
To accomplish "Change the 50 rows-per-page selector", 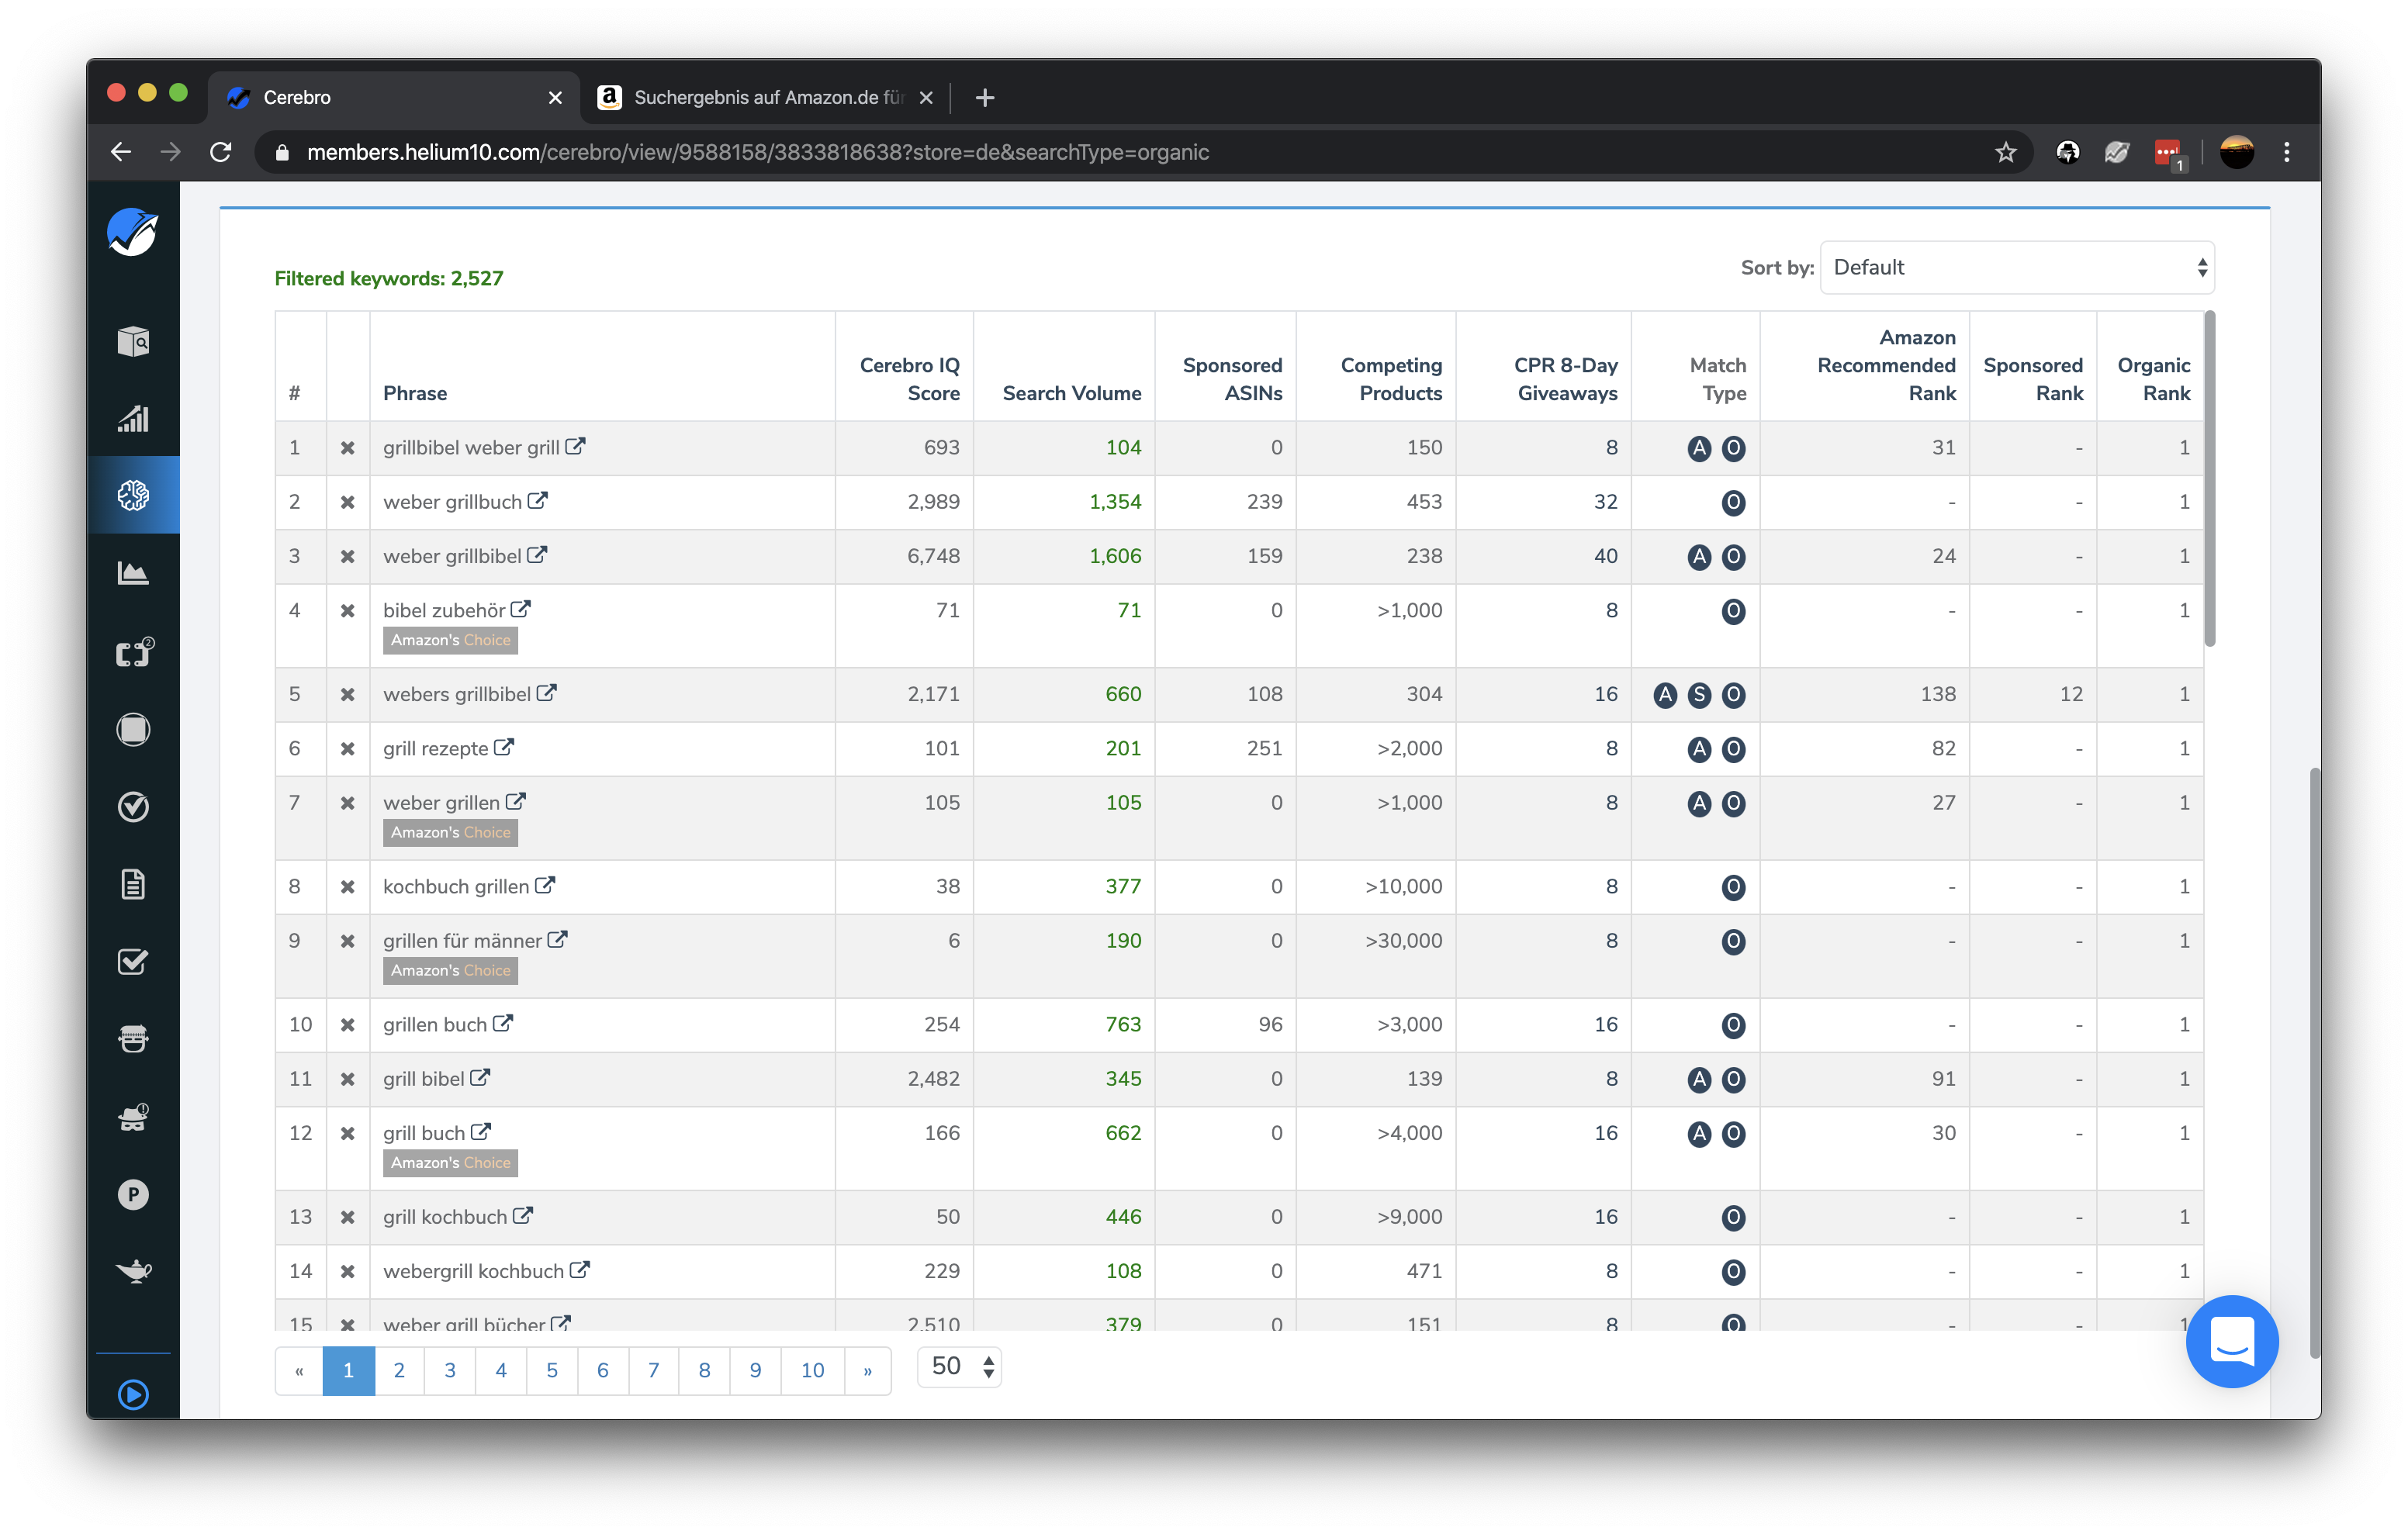I will pyautogui.click(x=959, y=1367).
